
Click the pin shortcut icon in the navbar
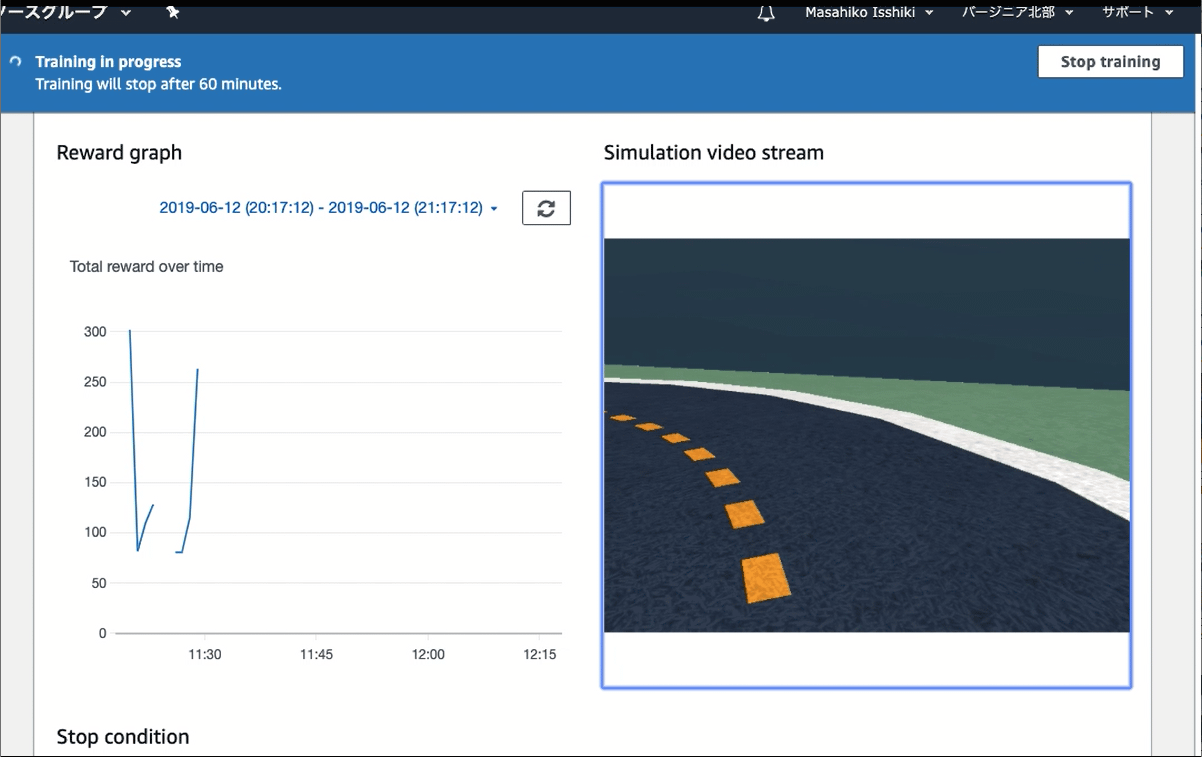[170, 11]
